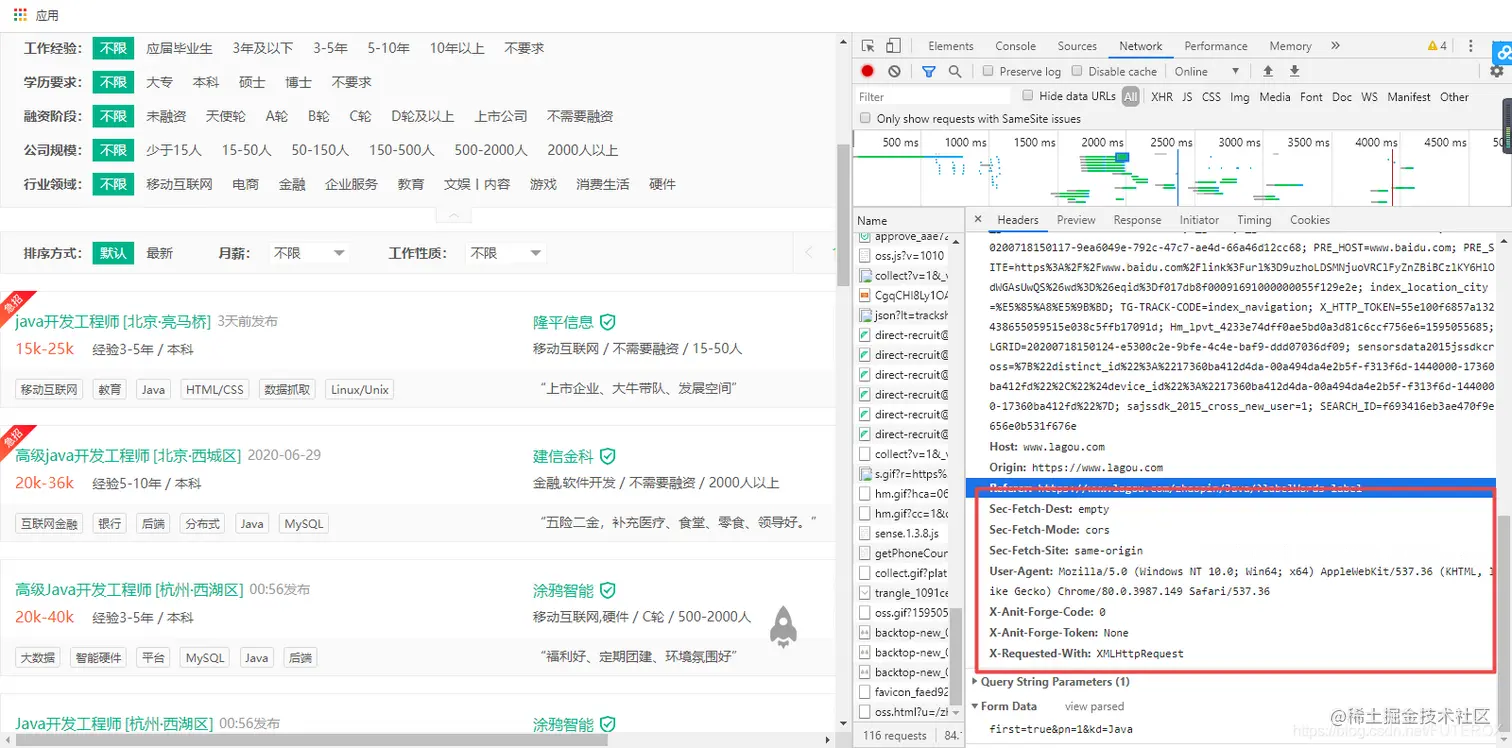Expand the Query String Parameters section

[975, 681]
